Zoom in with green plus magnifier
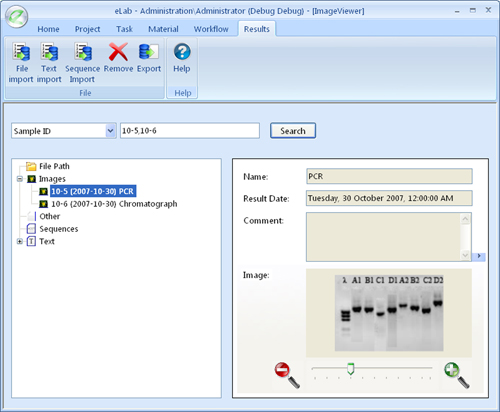Viewport: 500px width, 412px height. pyautogui.click(x=457, y=375)
